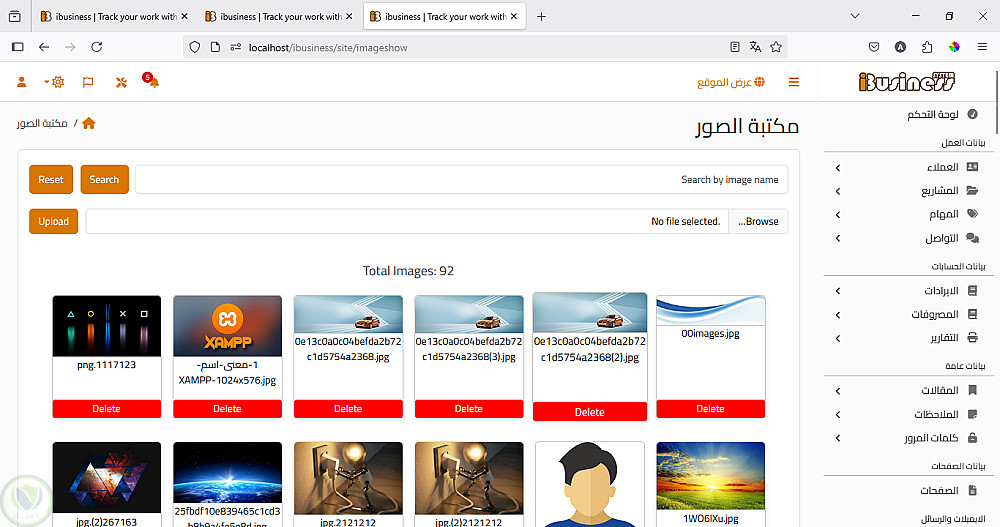
Task: Click the التقارير printer icon
Action: coord(973,338)
